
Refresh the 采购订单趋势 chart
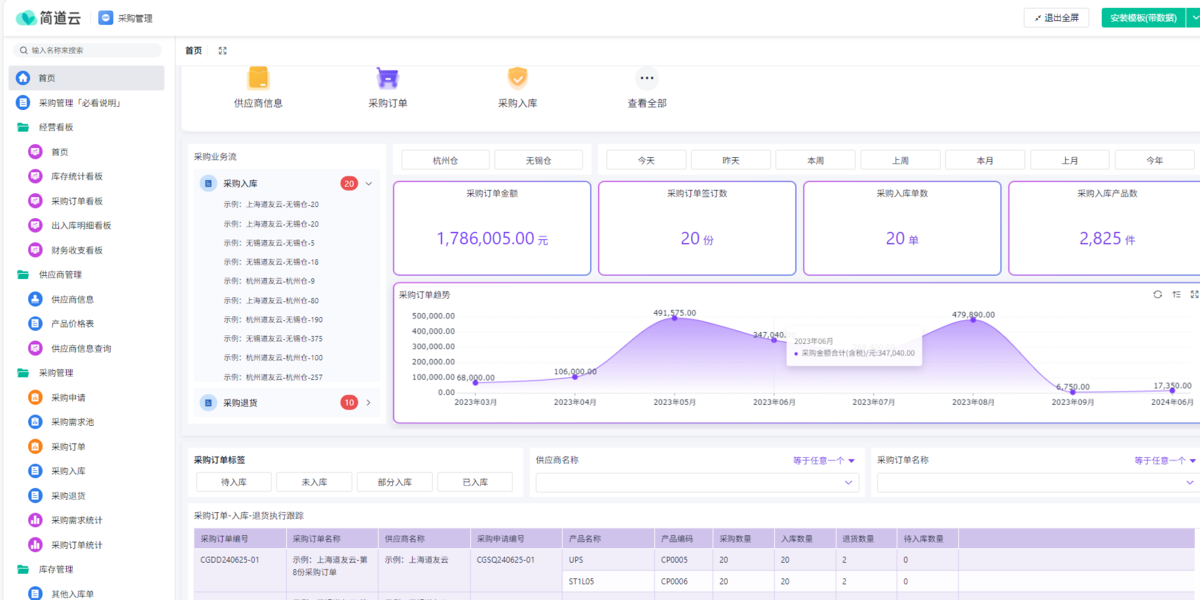point(1158,295)
